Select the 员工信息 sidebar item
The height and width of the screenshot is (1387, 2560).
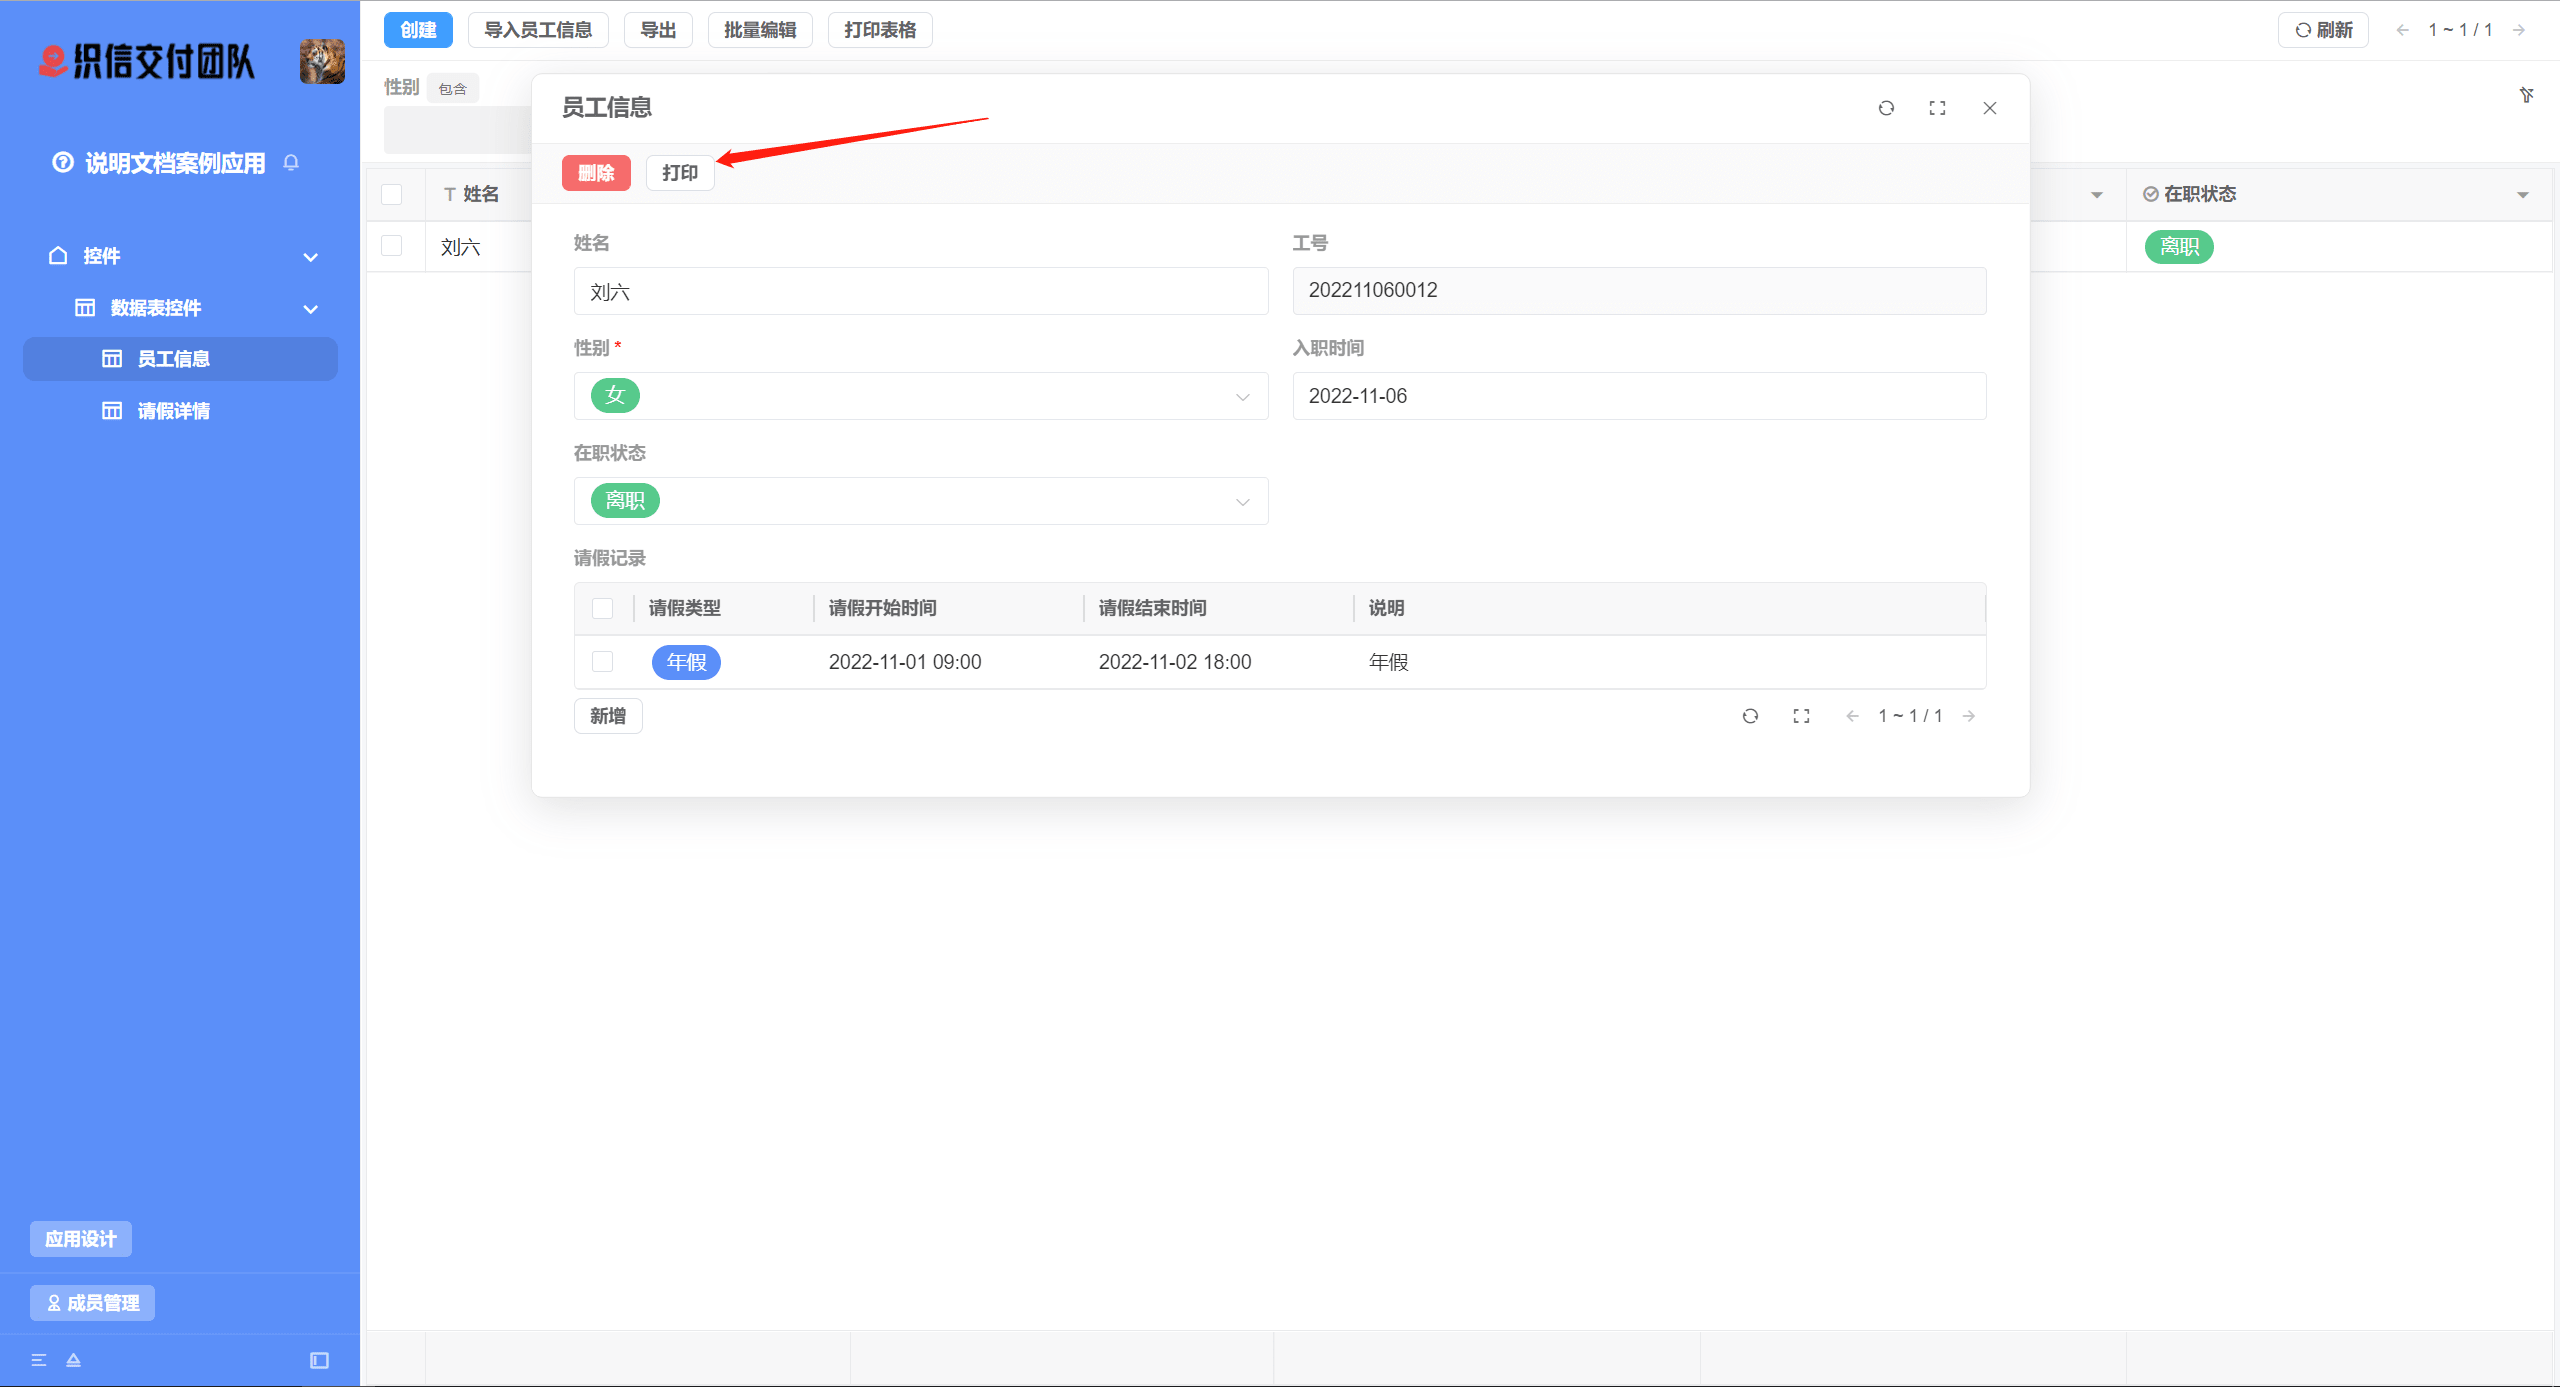(x=173, y=359)
